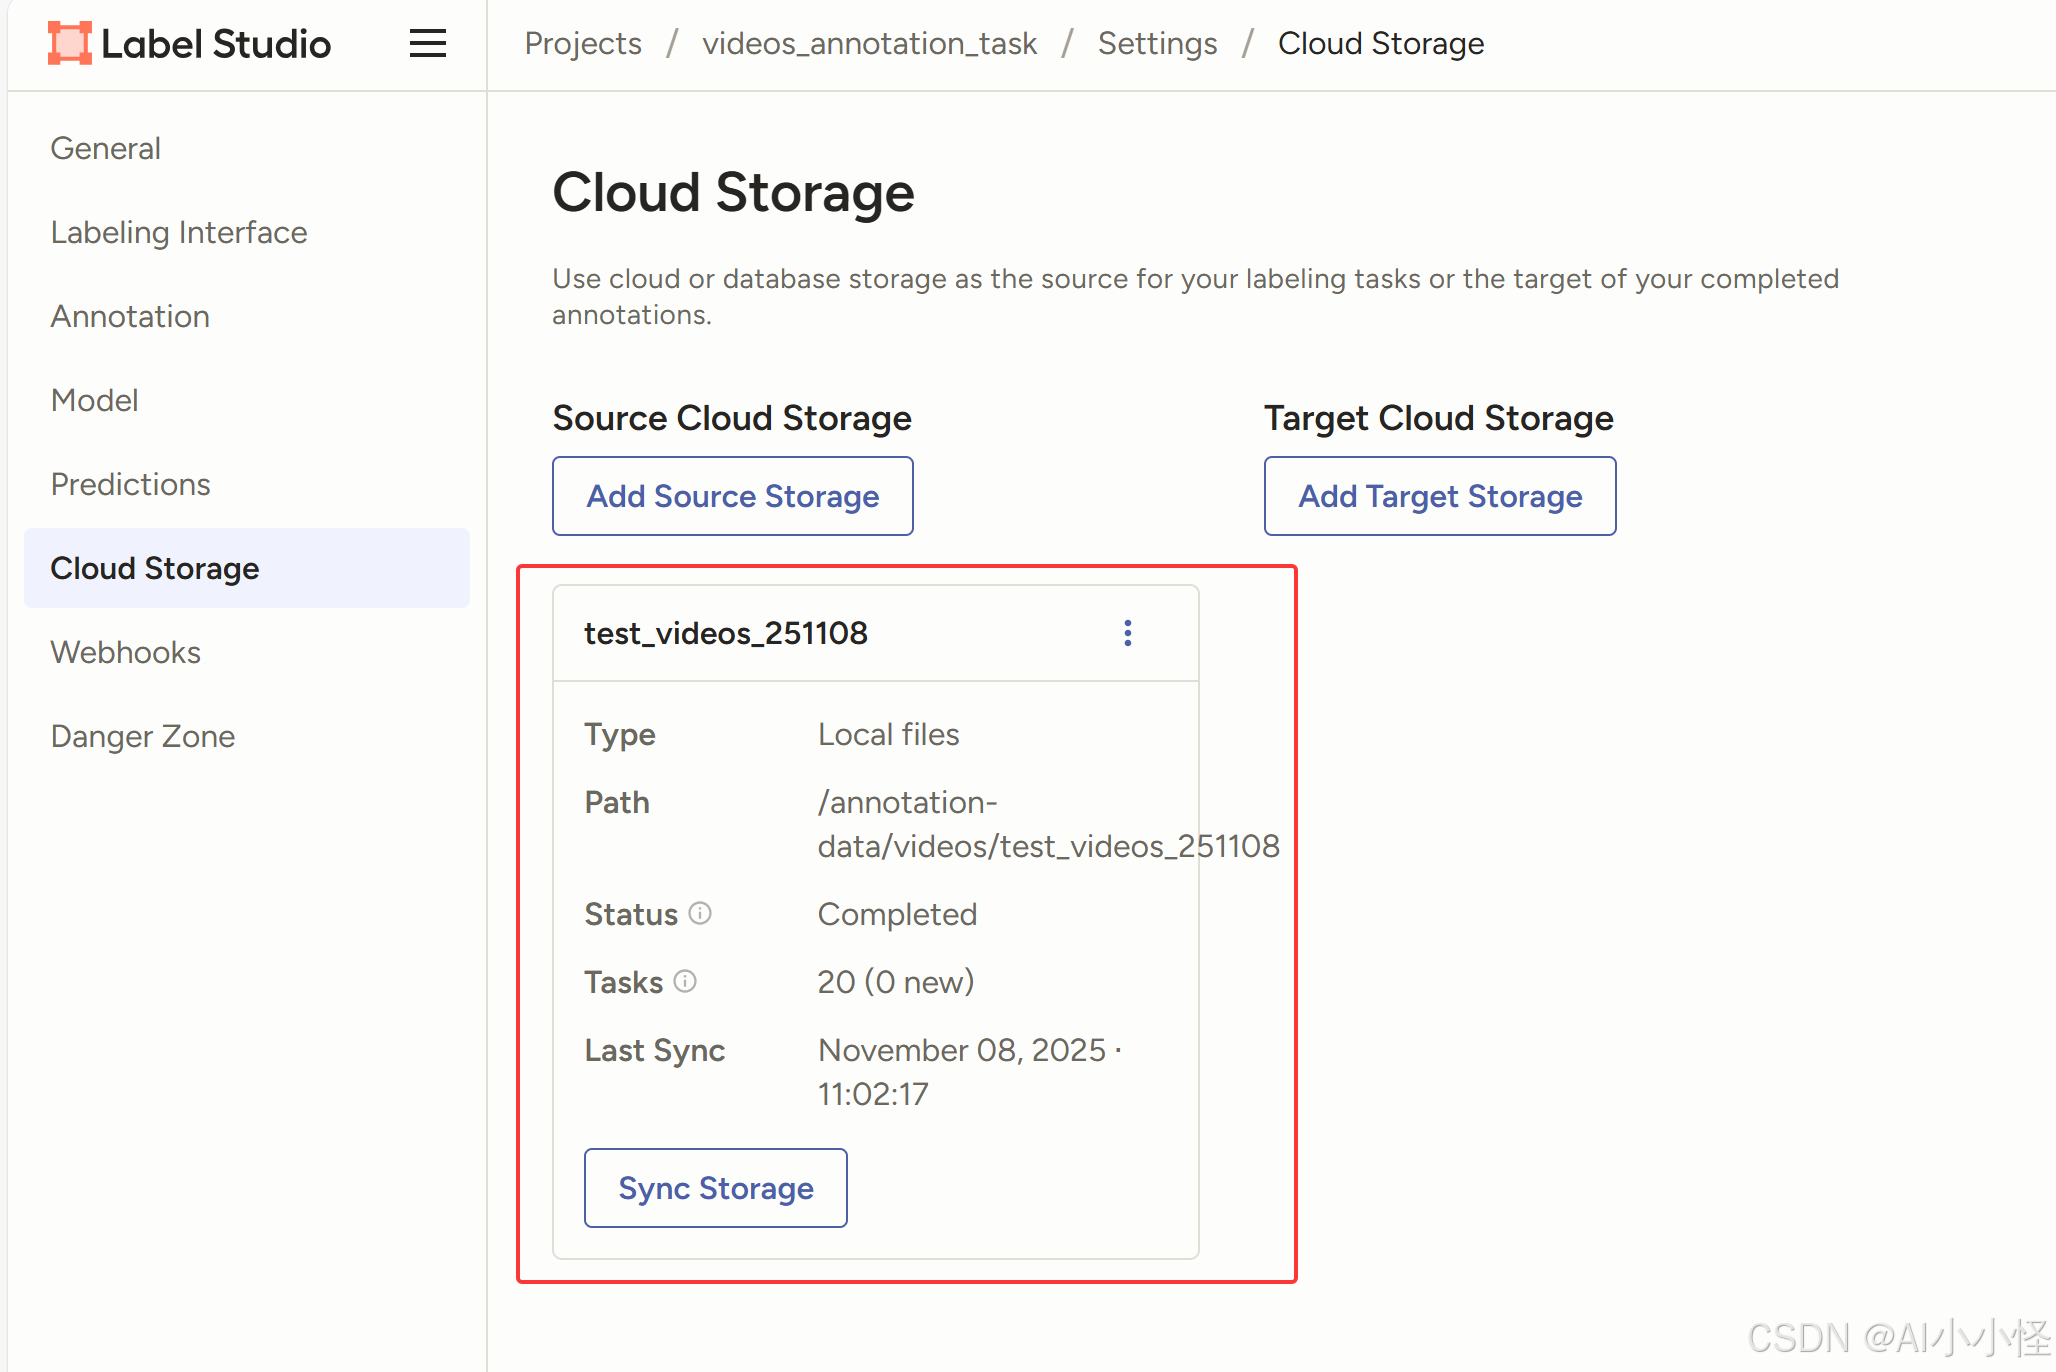Viewport: 2056px width, 1372px height.
Task: Click the Last Sync date value
Action: pos(970,1072)
